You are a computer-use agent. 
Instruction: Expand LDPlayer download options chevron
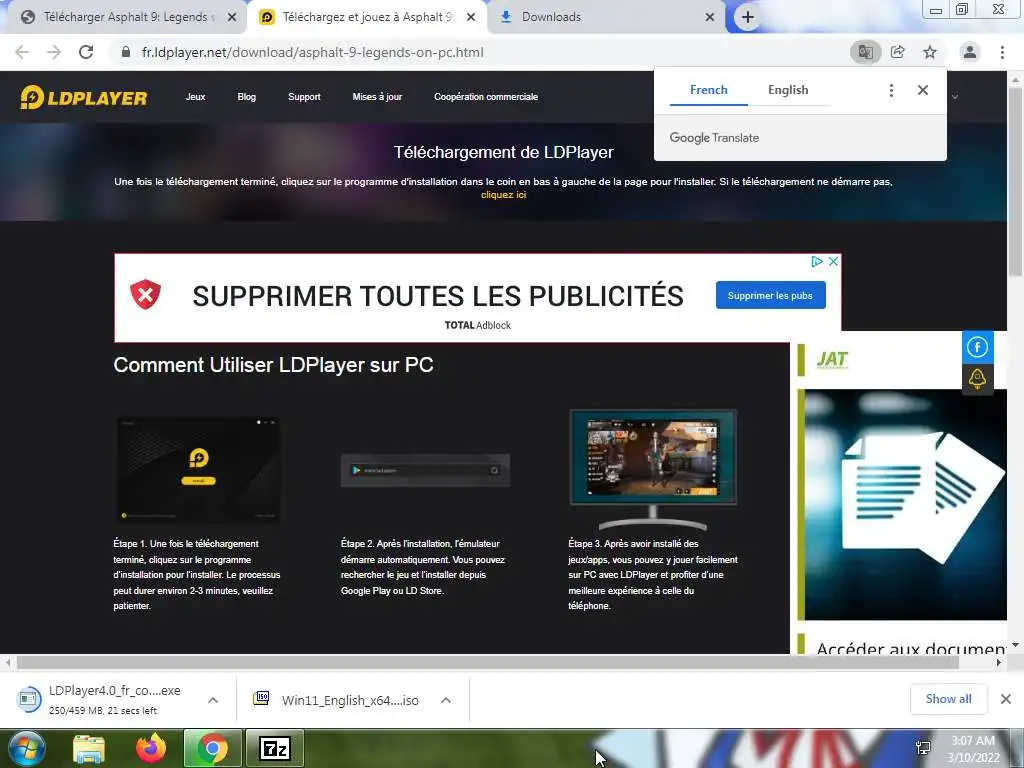[213, 700]
